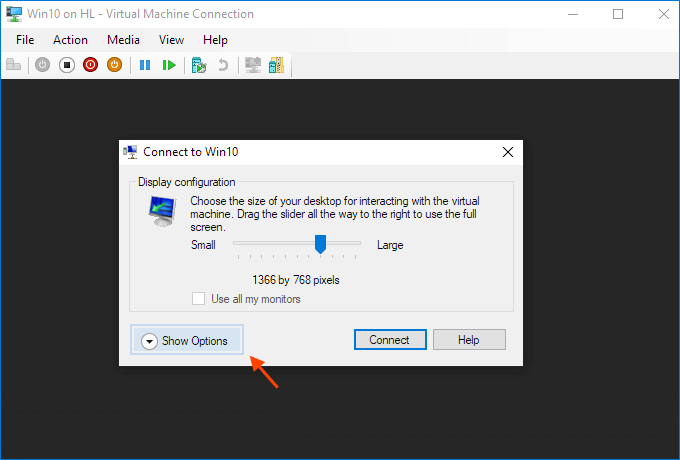The width and height of the screenshot is (680, 460).
Task: Expand Show Options
Action: click(x=187, y=340)
